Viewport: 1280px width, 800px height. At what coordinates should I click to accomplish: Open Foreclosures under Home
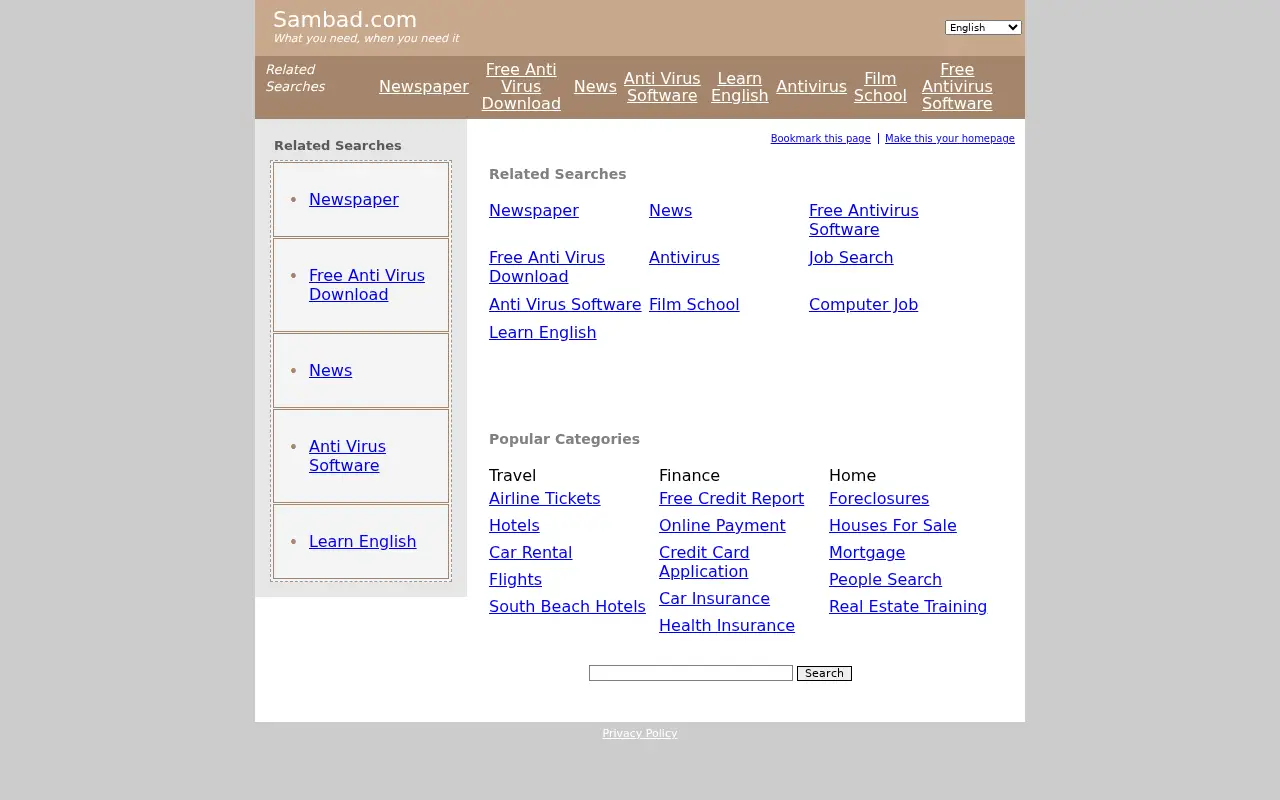tap(879, 498)
